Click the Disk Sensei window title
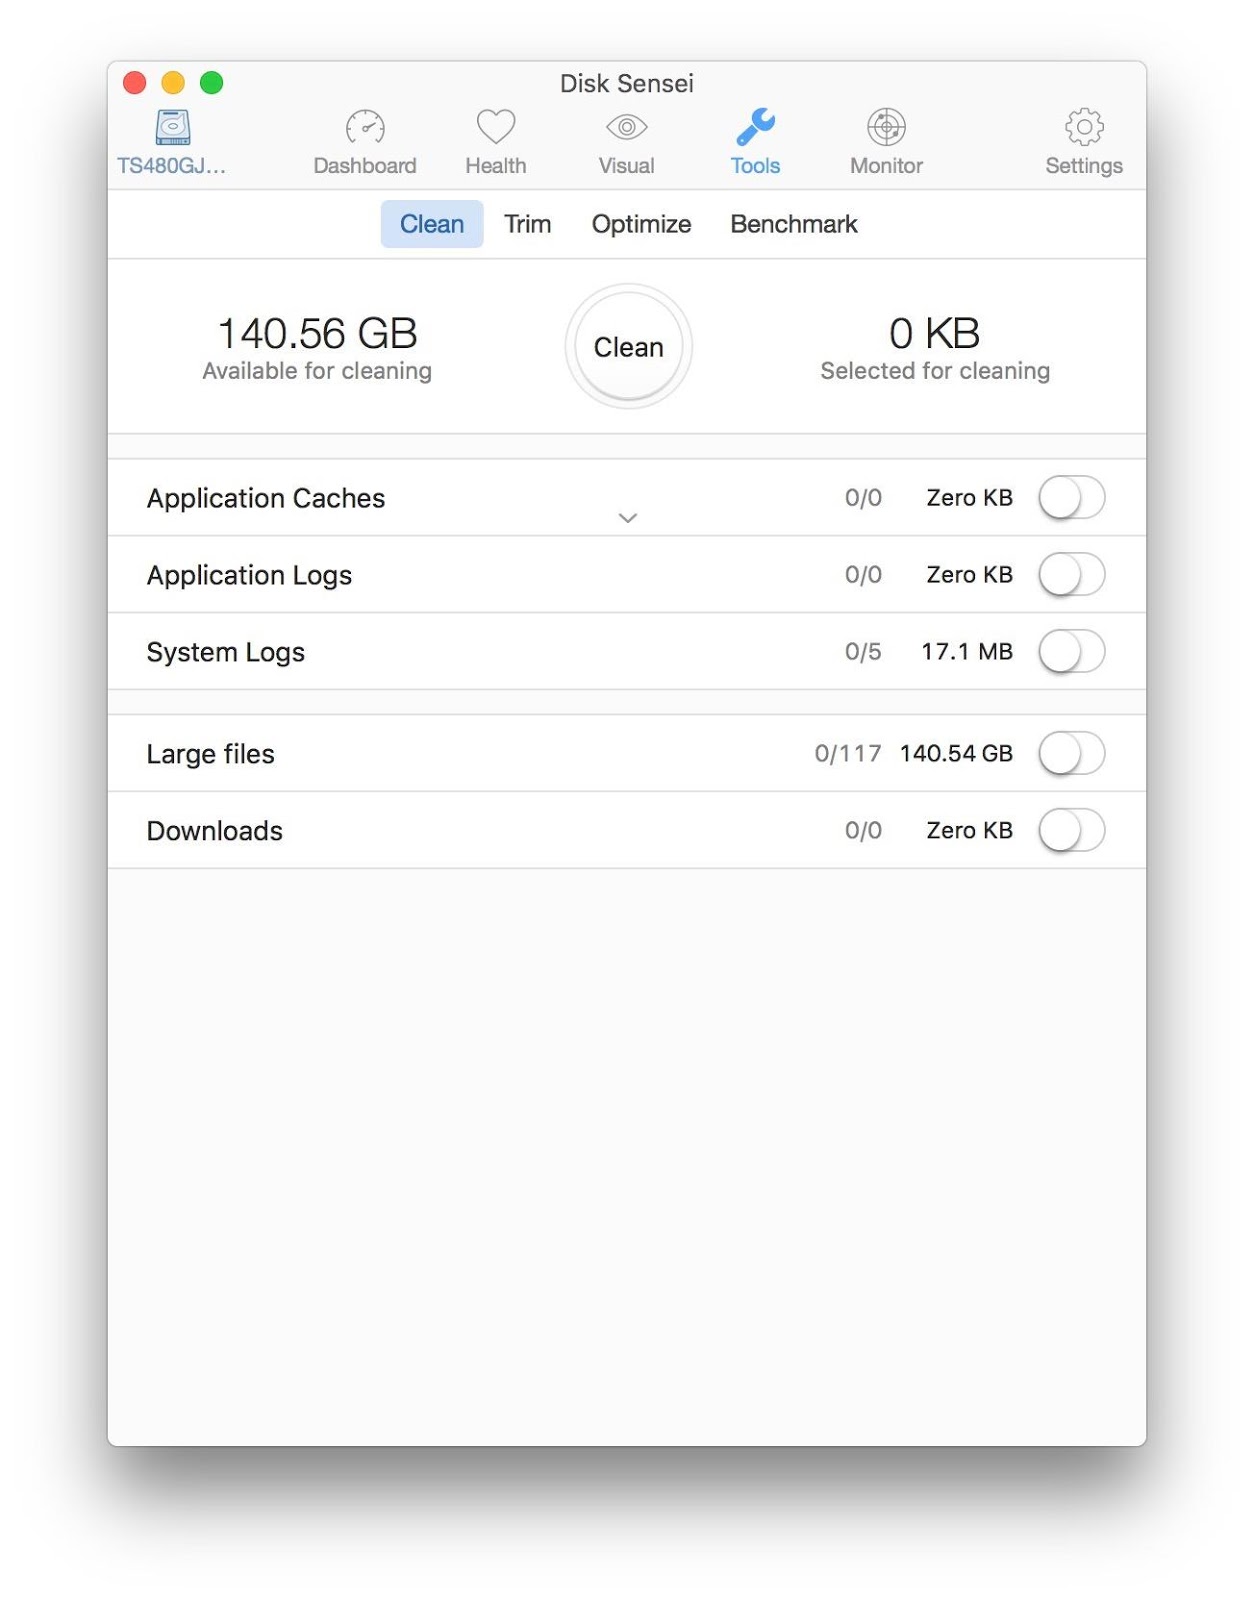 click(x=626, y=83)
